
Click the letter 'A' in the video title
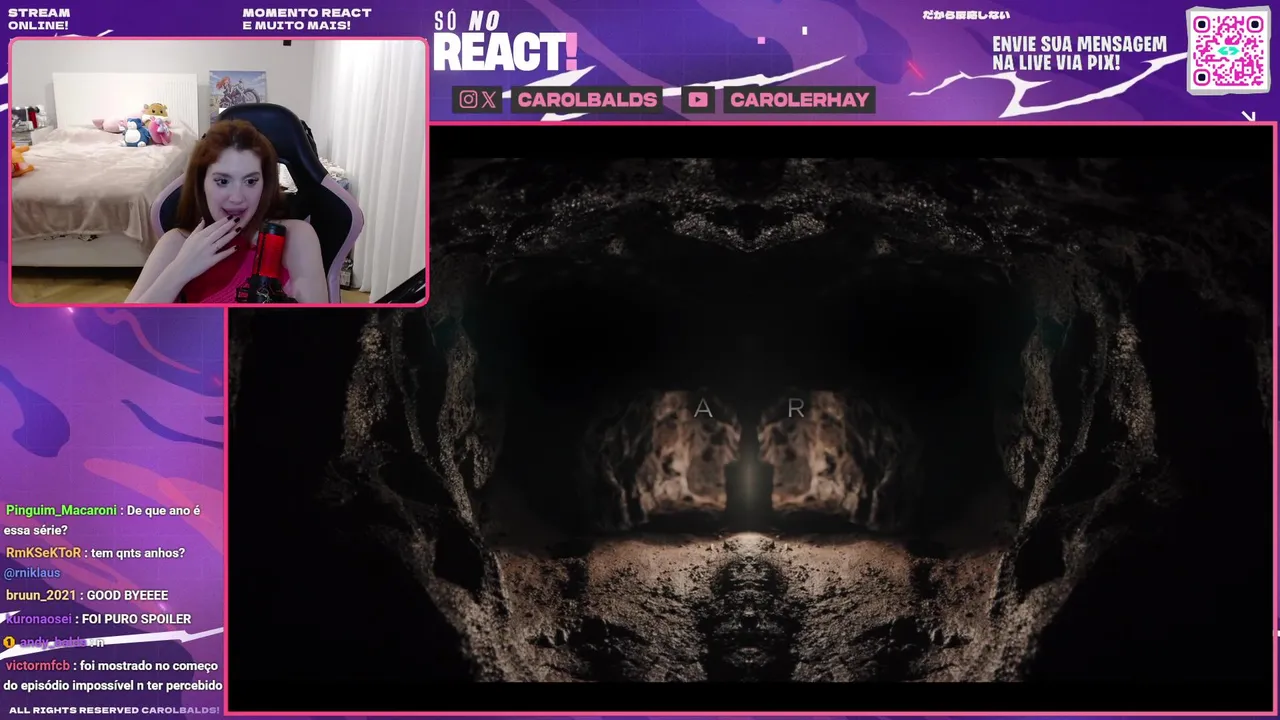703,408
